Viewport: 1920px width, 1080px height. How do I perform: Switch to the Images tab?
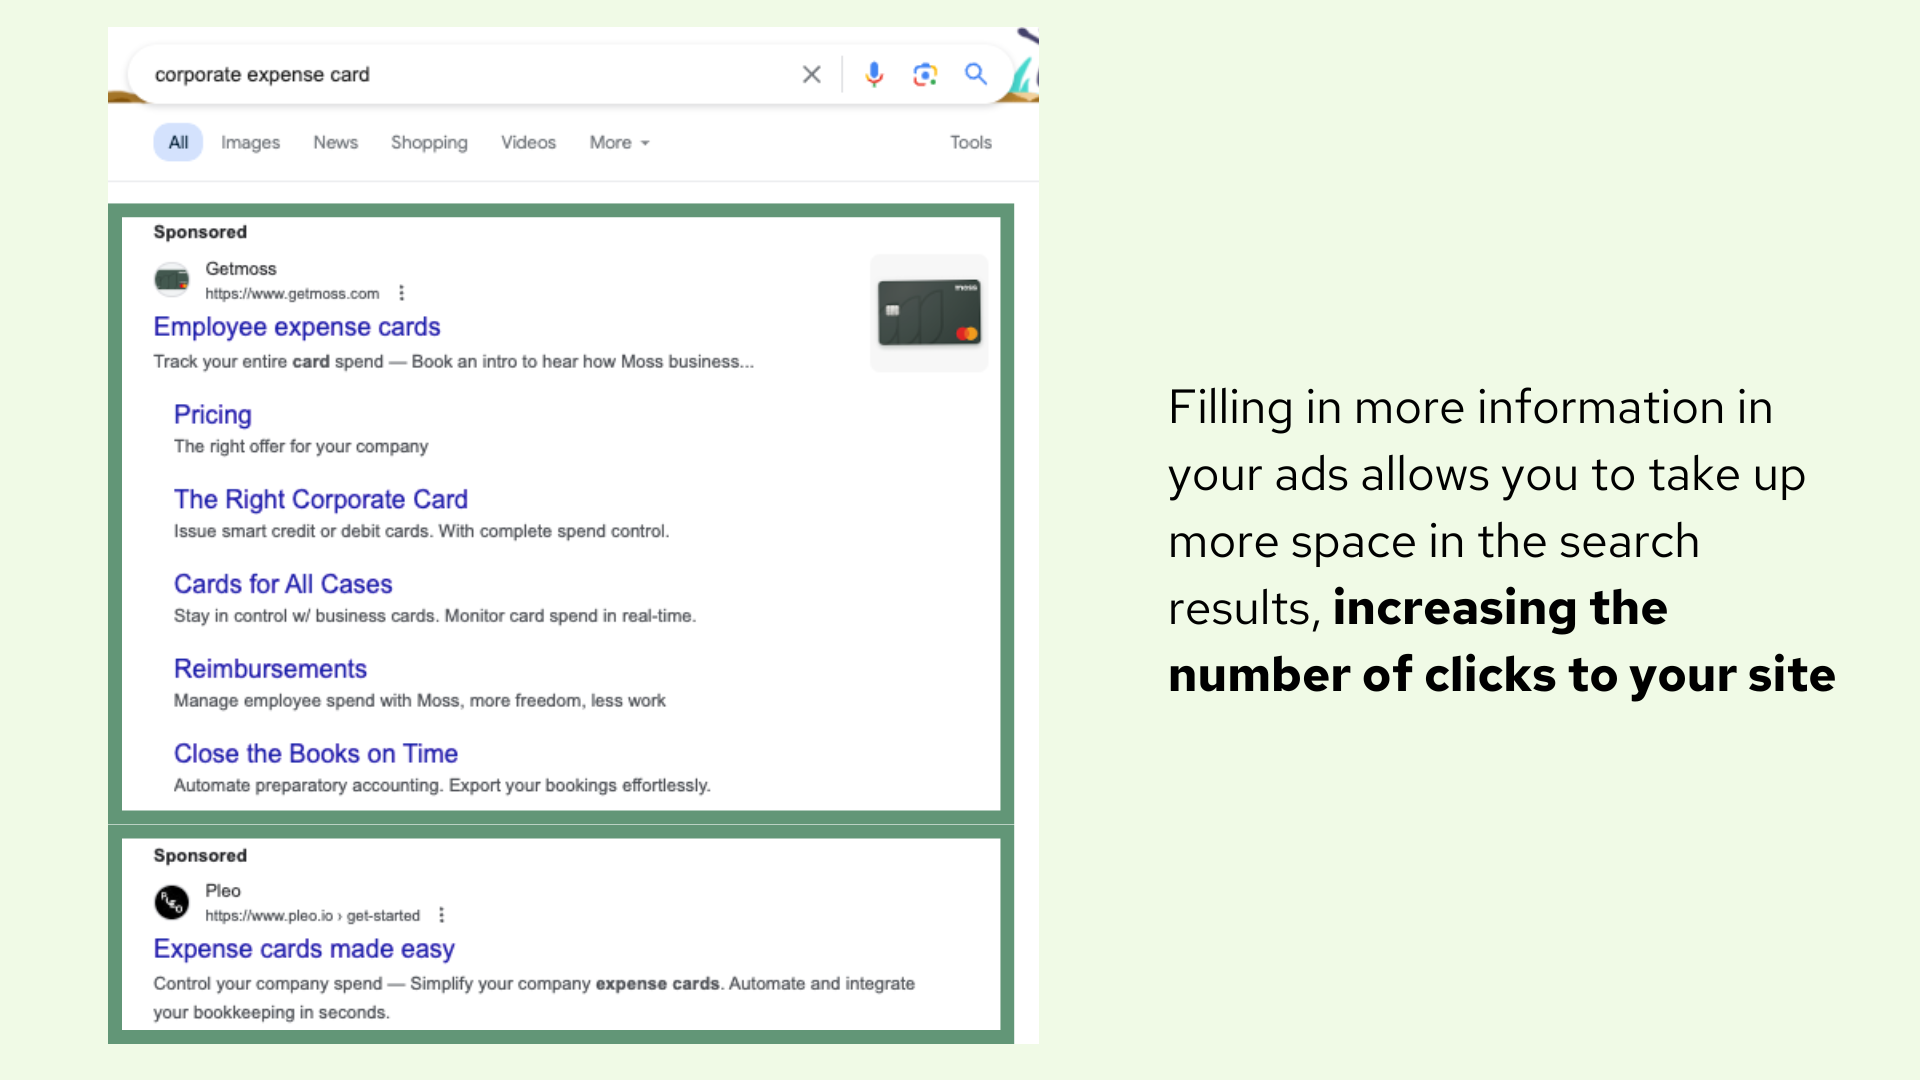click(x=250, y=142)
